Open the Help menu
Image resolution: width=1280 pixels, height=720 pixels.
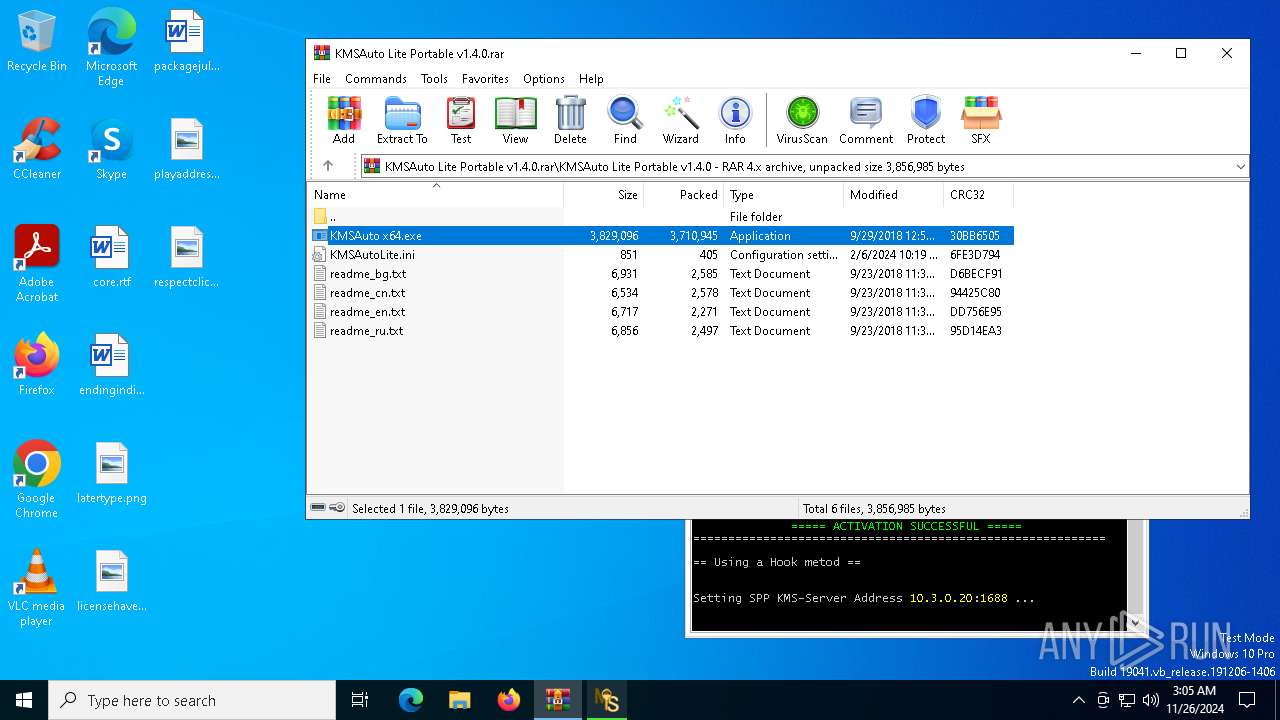coord(591,79)
